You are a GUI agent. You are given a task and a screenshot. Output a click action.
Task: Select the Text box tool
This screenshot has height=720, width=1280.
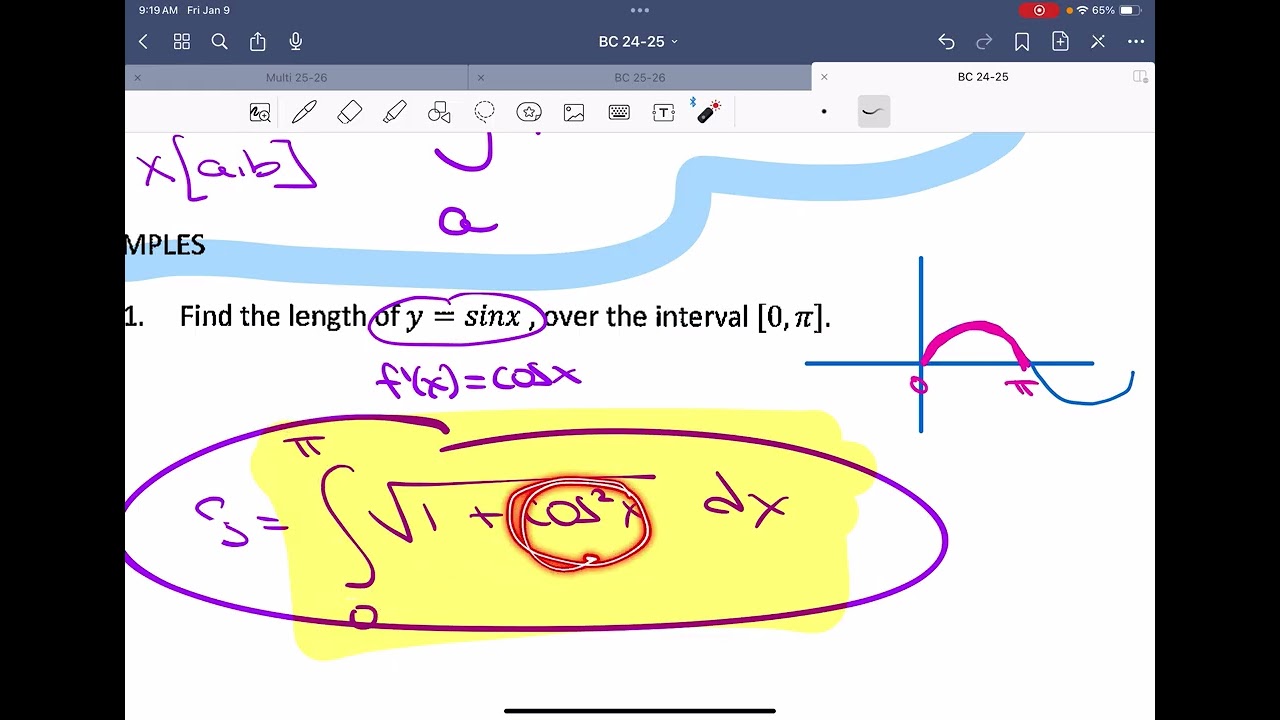[x=664, y=112]
